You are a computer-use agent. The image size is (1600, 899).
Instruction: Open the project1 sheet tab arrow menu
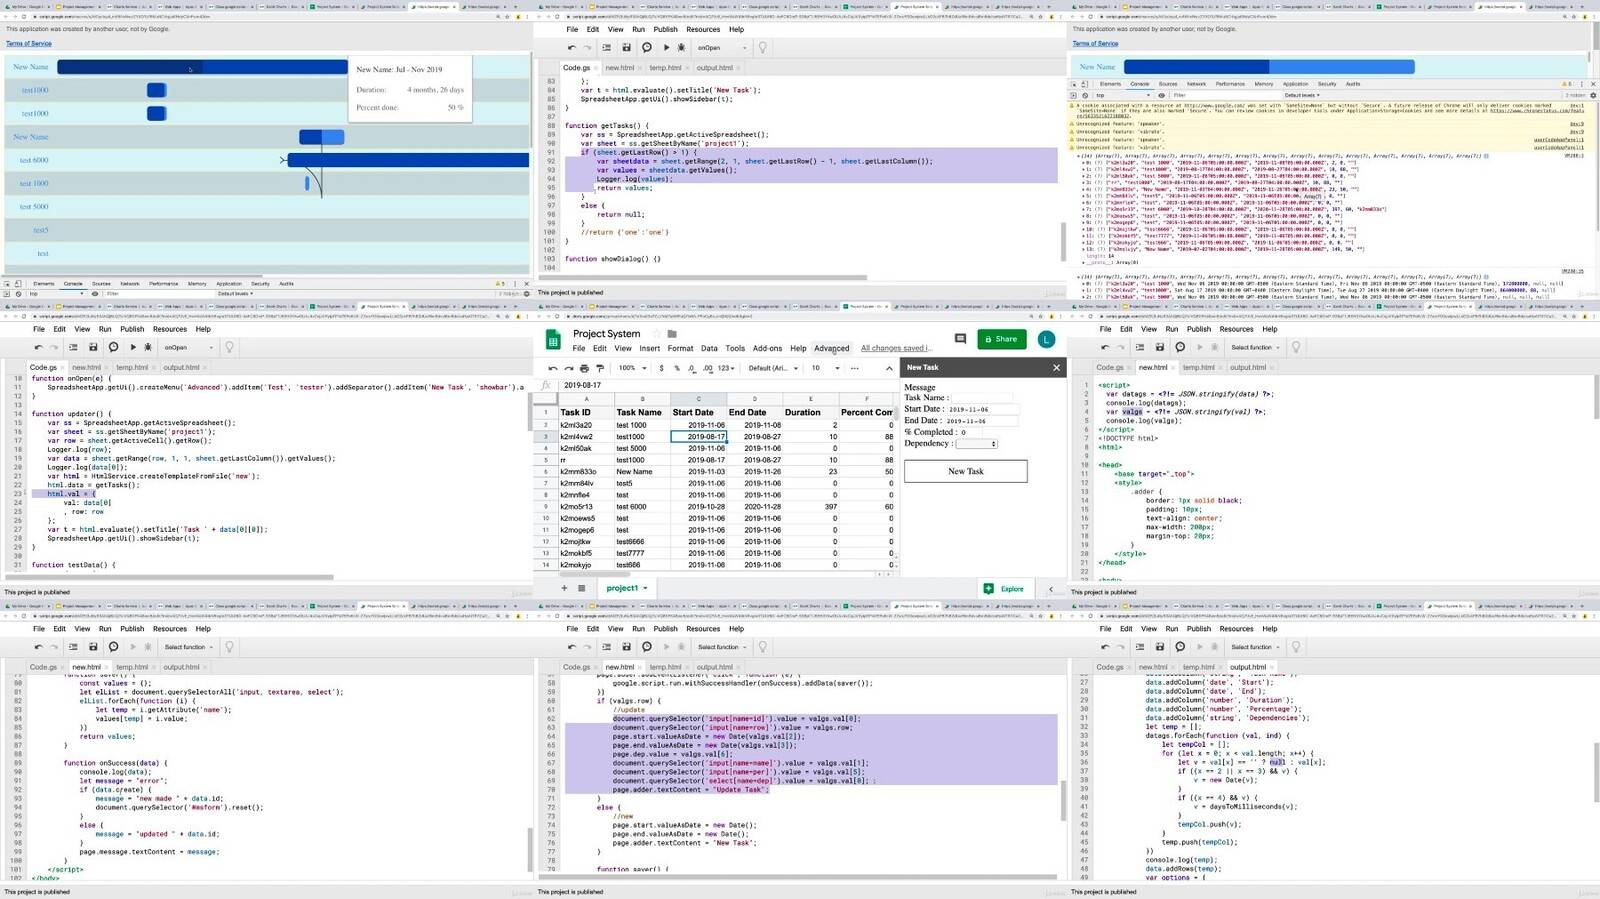pyautogui.click(x=645, y=588)
